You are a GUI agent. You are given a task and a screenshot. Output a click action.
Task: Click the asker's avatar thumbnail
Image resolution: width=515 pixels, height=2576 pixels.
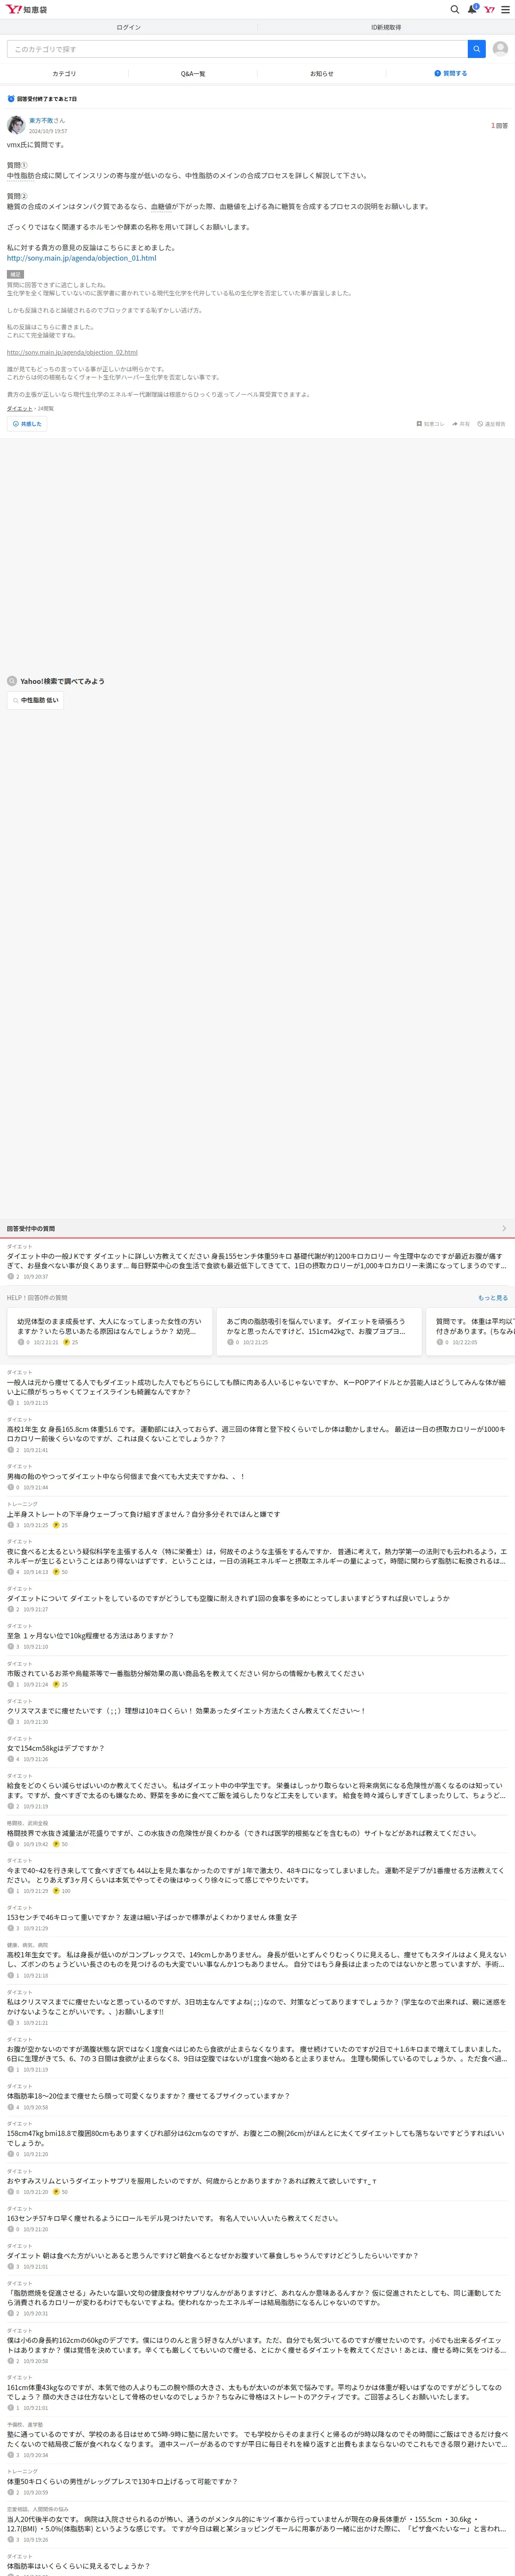tap(16, 125)
